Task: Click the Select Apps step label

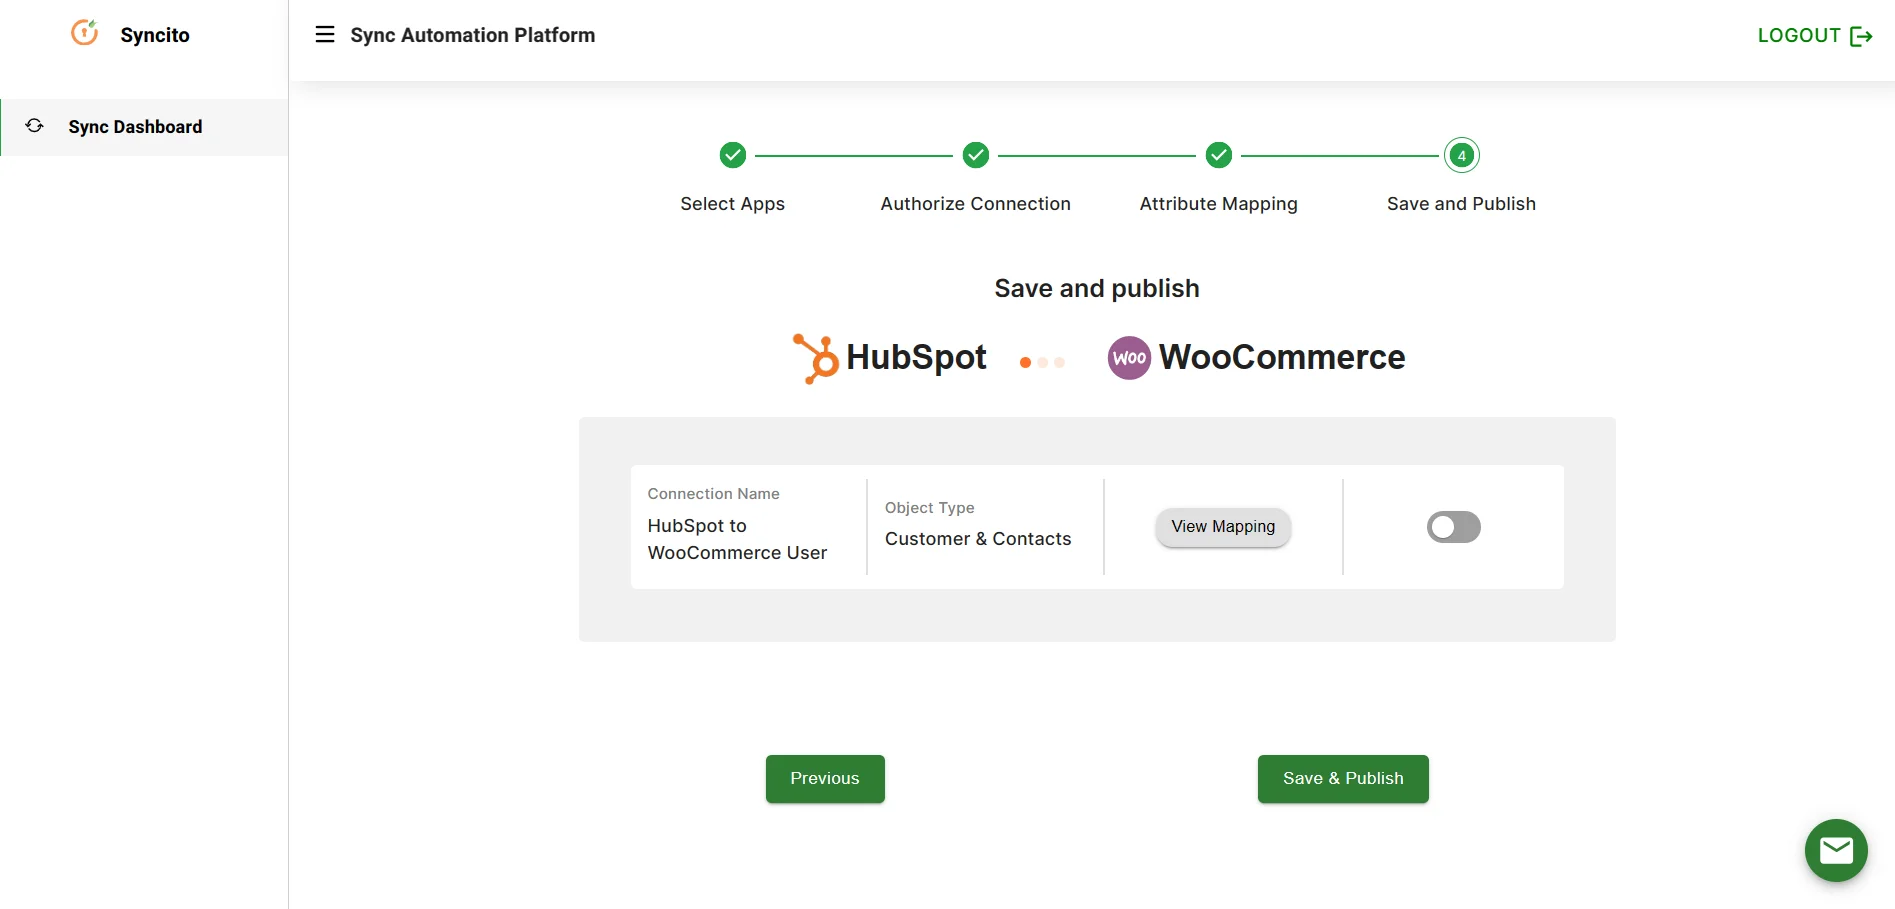Action: (x=733, y=204)
